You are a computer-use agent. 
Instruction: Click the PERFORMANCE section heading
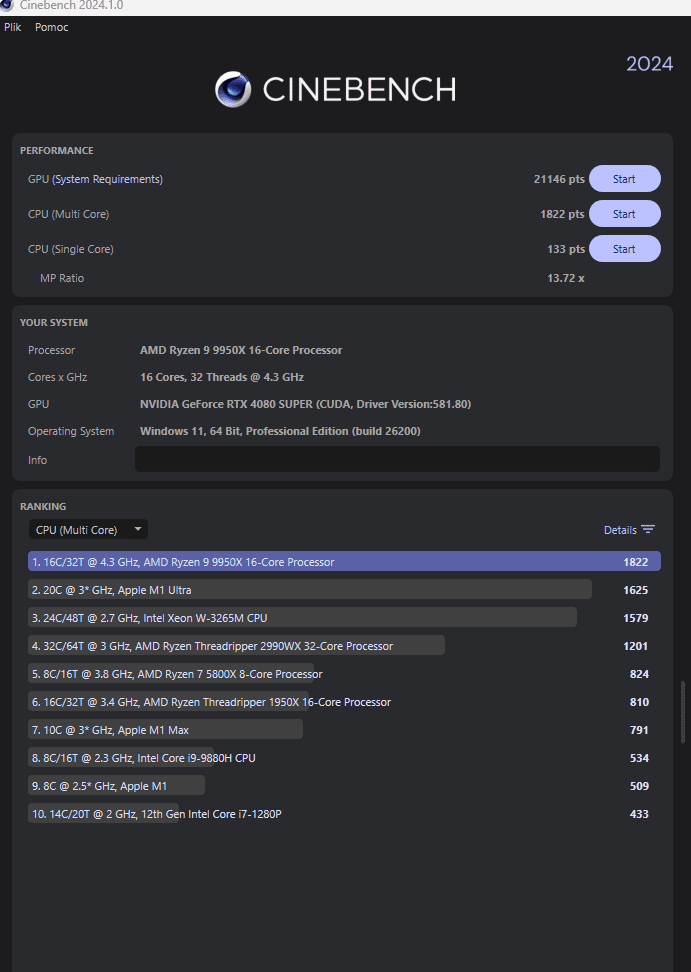(56, 151)
